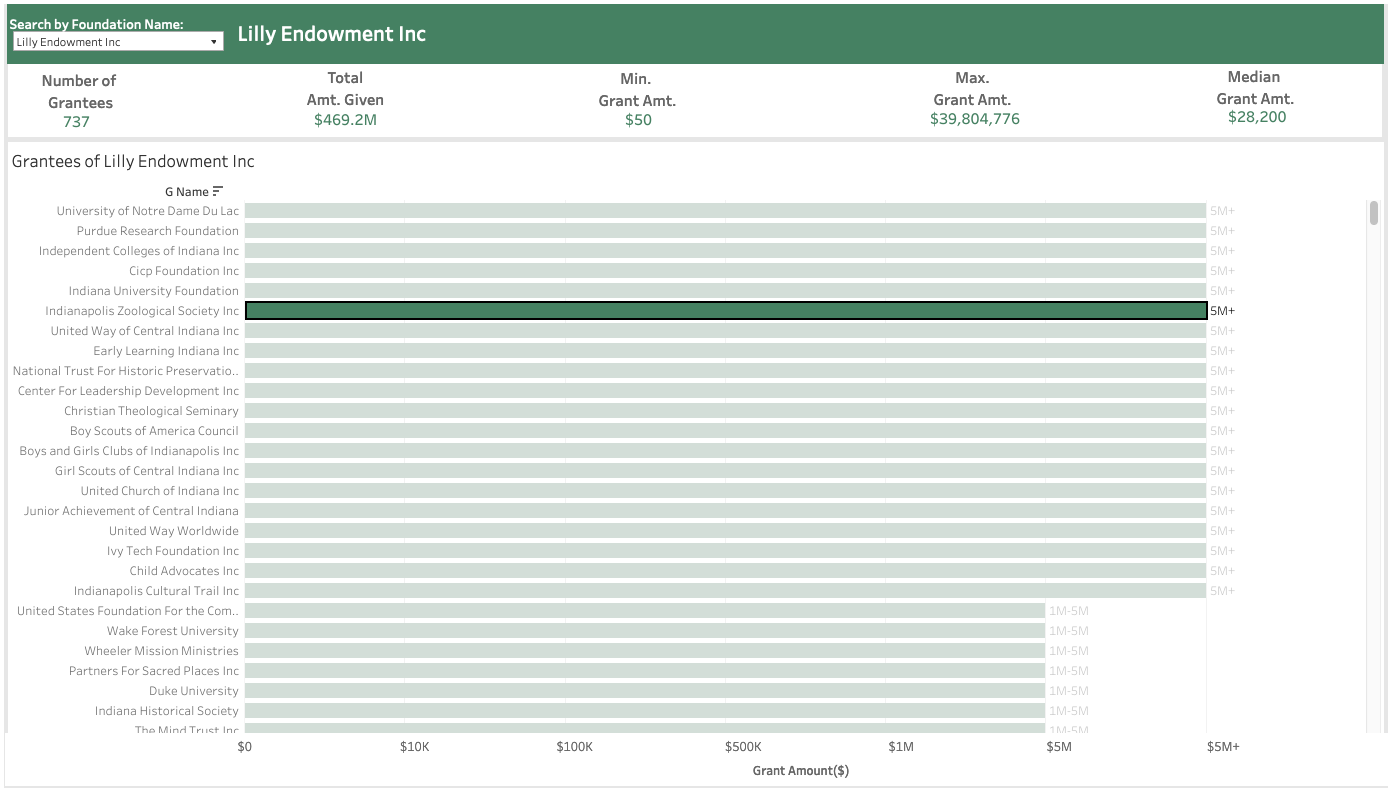
Task: Click the $100K axis tick label
Action: tap(574, 747)
